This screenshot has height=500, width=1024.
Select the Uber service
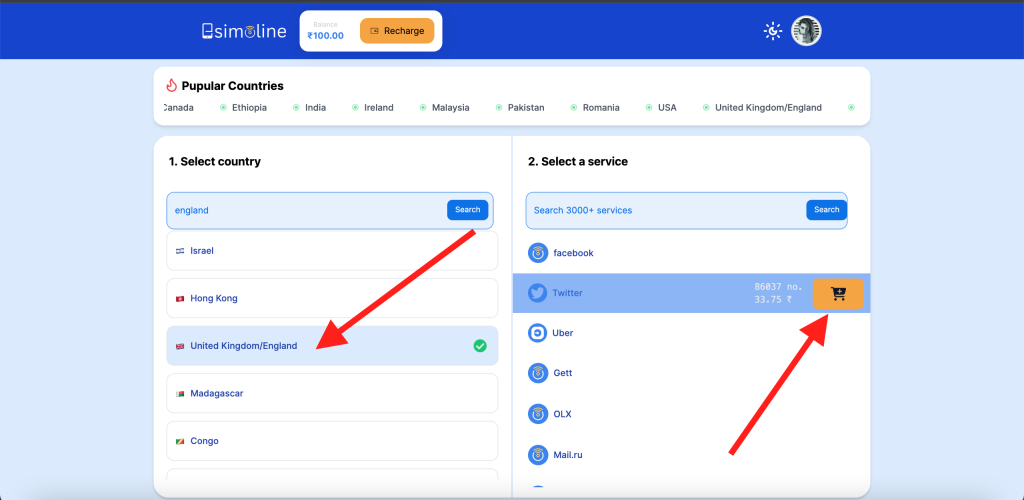tap(692, 333)
